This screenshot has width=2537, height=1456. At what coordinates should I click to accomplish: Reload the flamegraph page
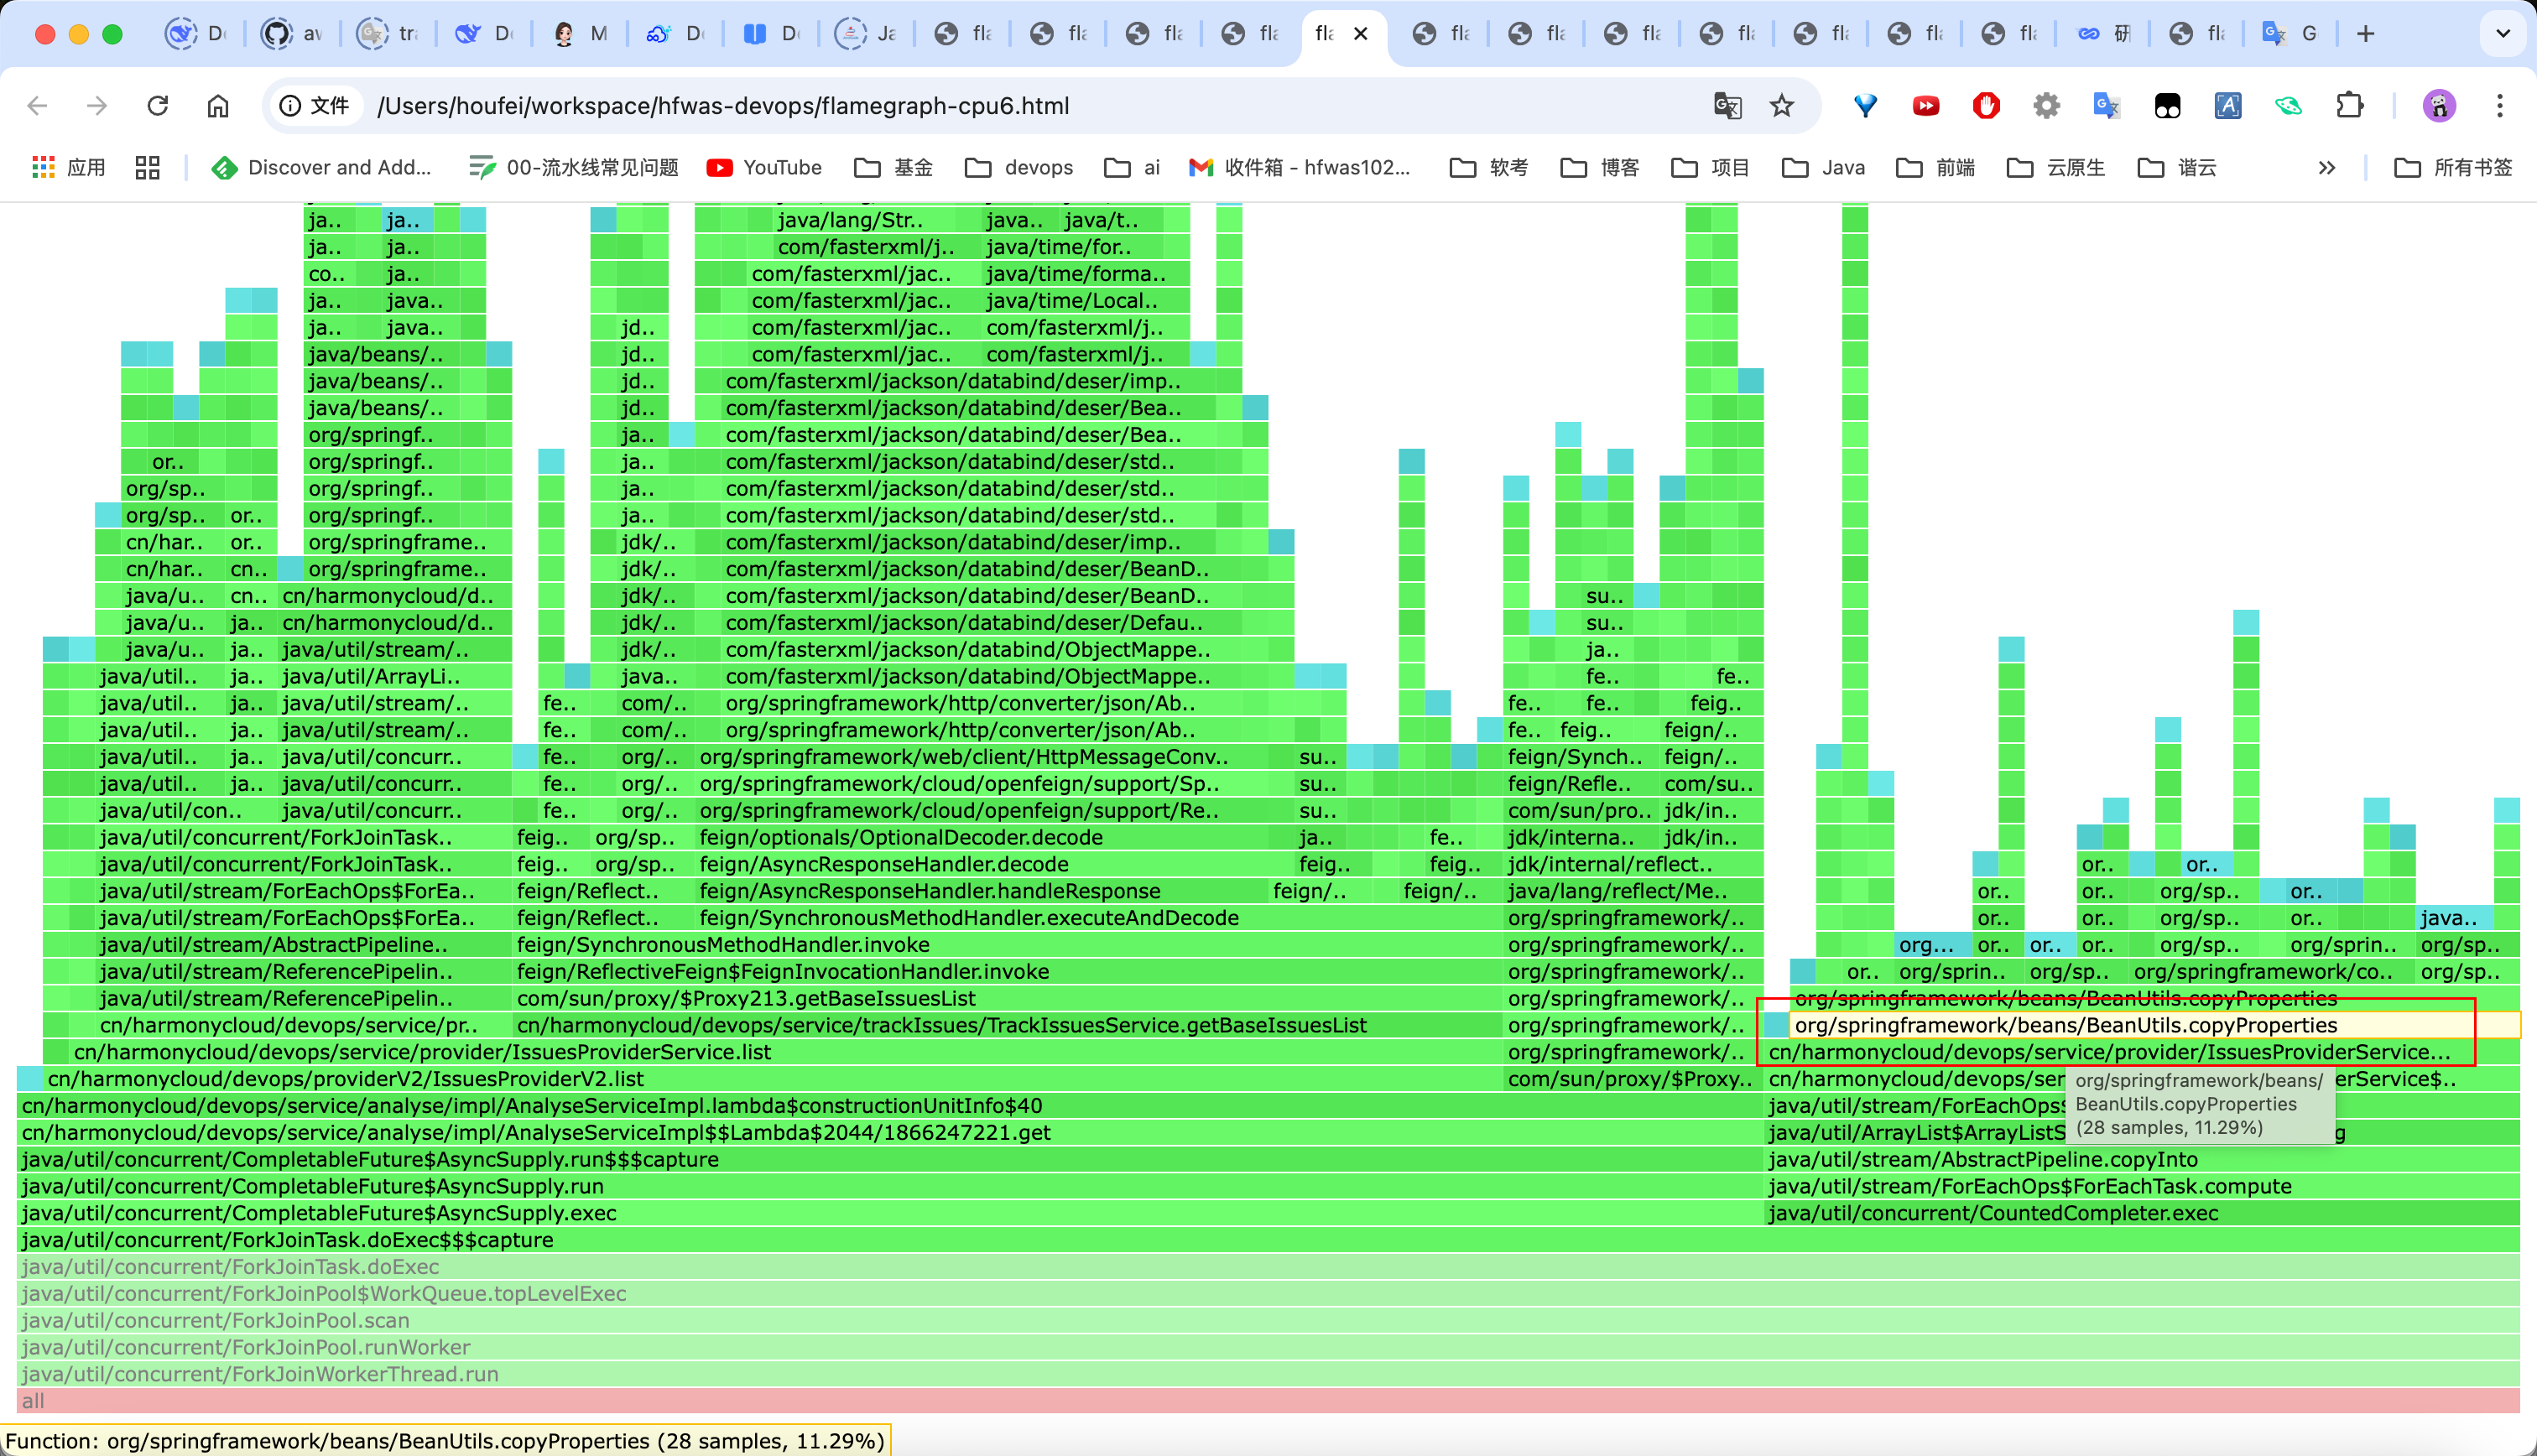tap(157, 106)
